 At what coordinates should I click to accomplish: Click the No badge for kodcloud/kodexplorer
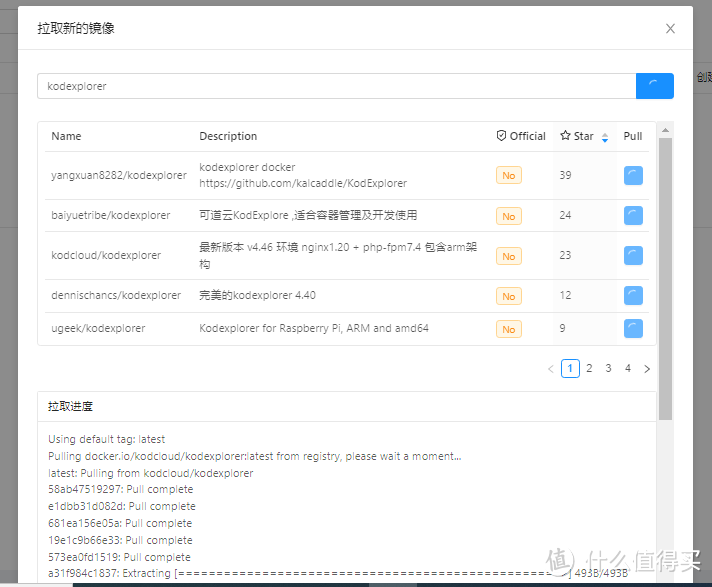click(509, 257)
